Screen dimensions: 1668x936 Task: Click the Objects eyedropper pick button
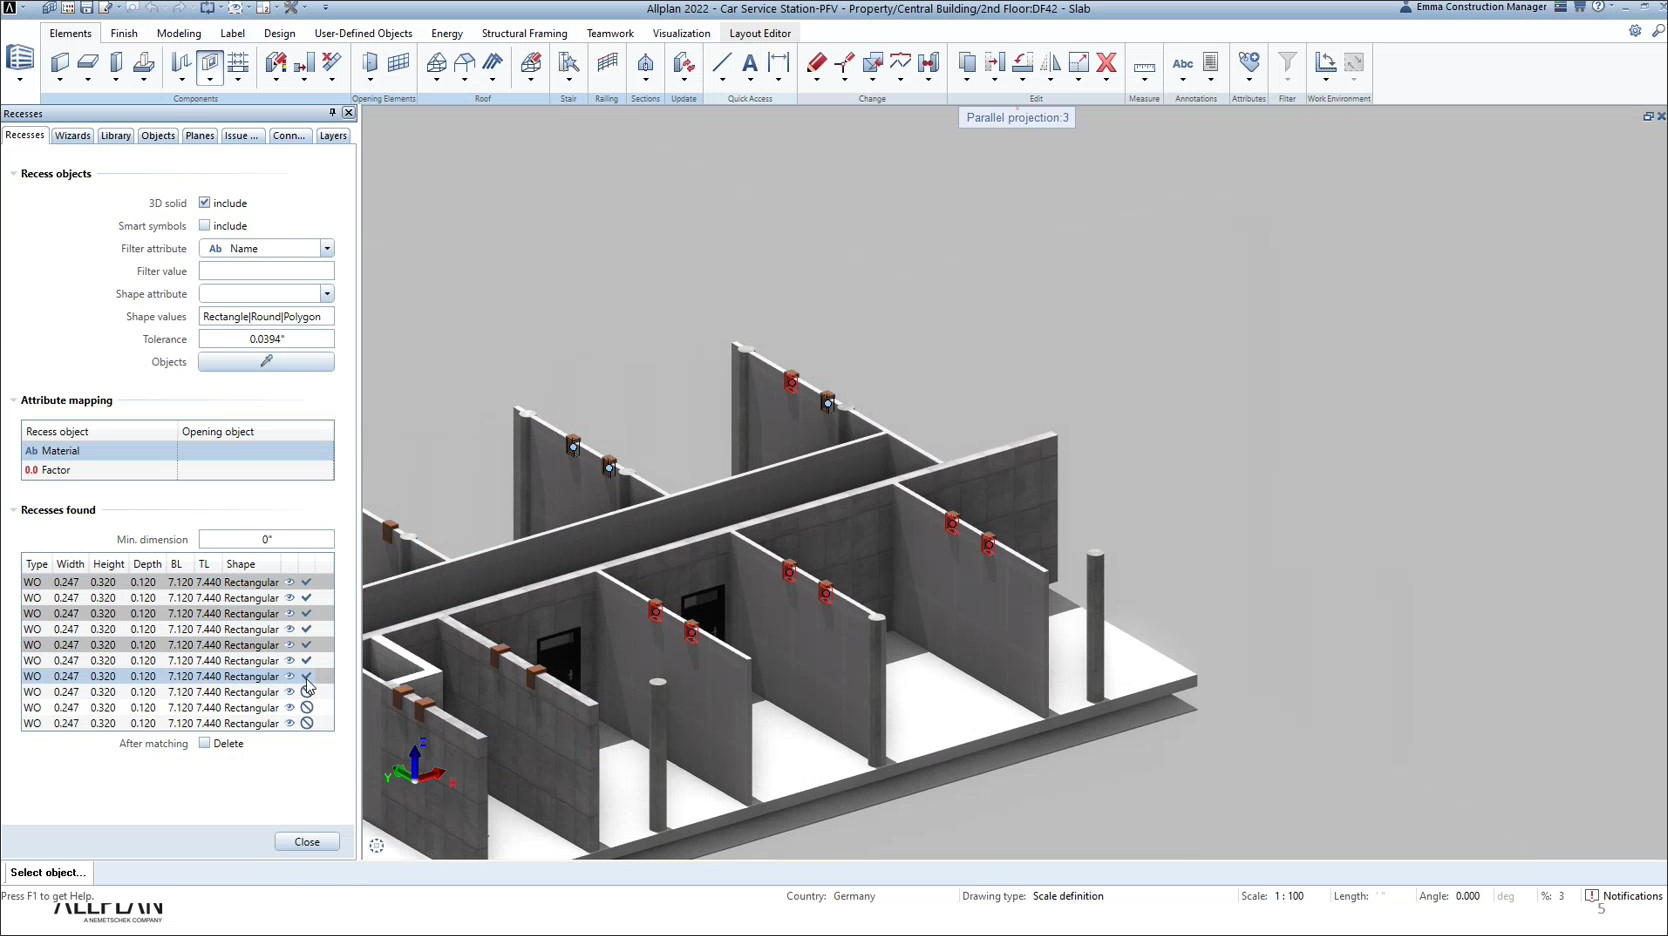[x=266, y=362]
